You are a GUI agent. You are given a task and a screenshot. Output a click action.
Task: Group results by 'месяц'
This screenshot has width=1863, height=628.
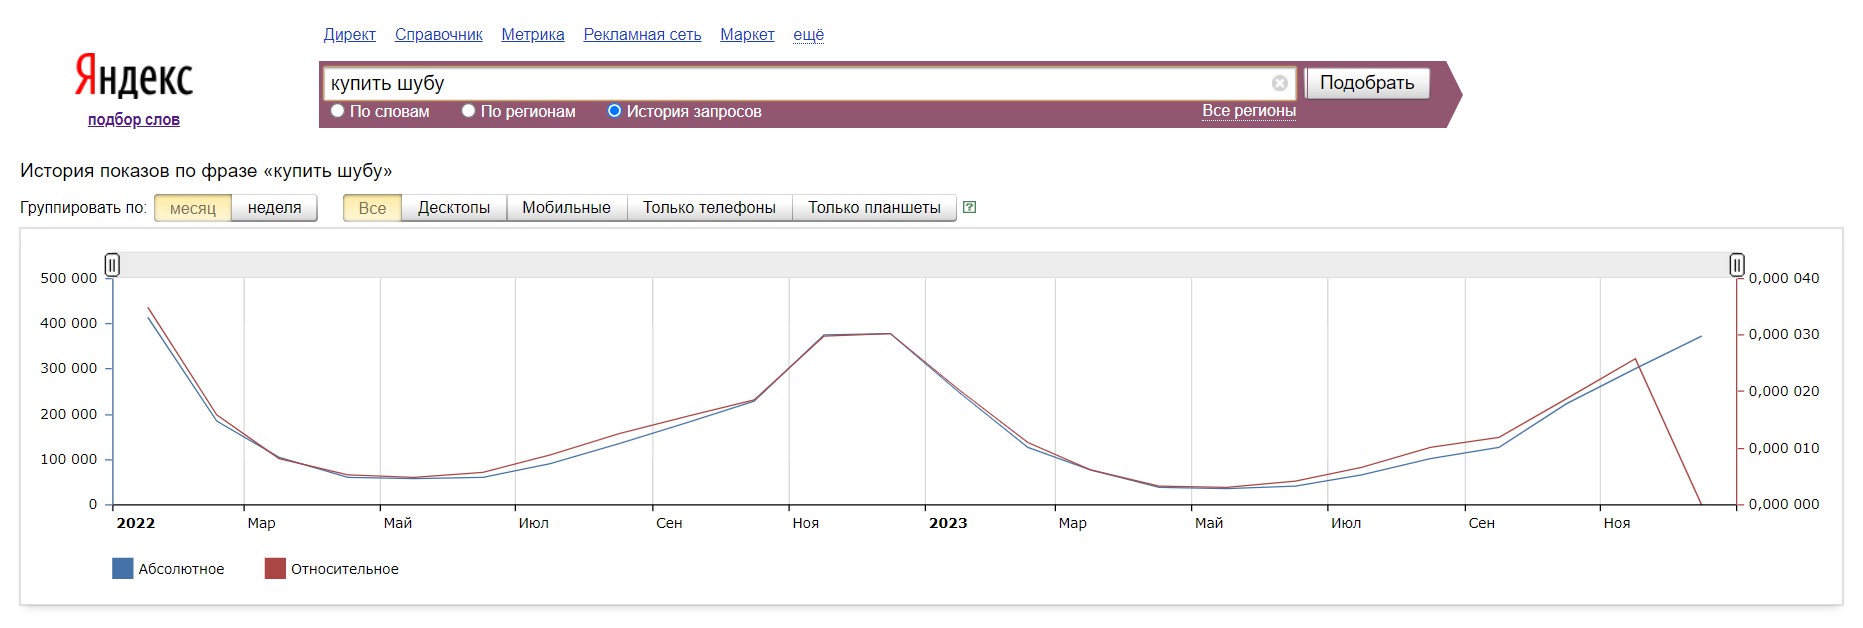193,207
